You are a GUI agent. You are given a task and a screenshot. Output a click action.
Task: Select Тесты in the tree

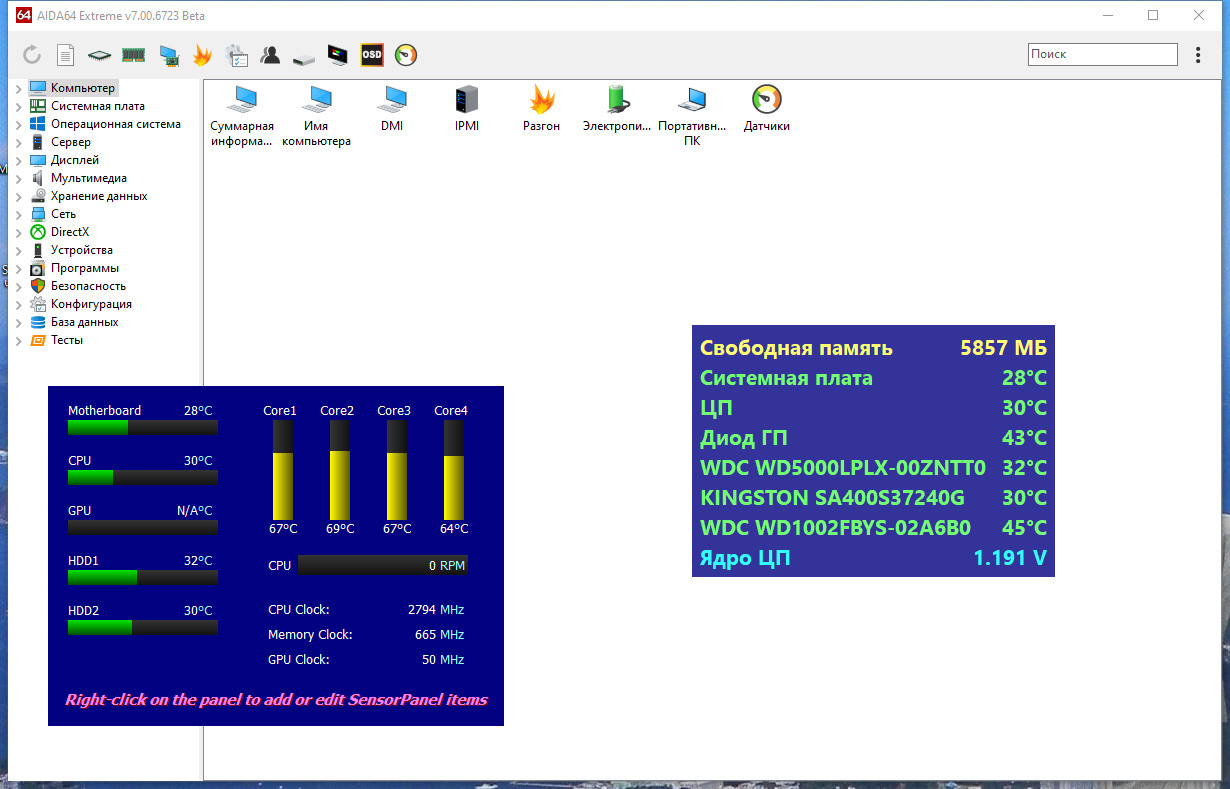click(67, 340)
